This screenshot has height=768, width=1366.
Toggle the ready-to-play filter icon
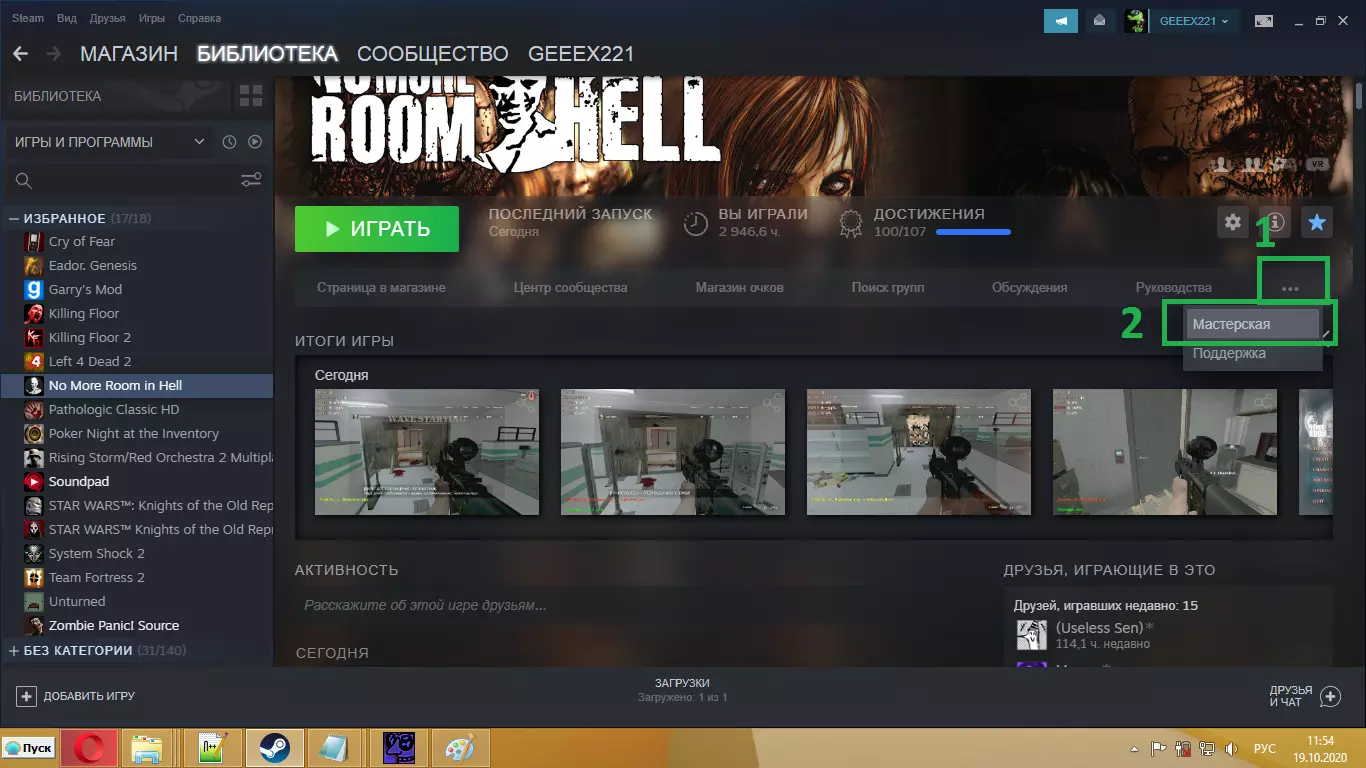tap(255, 142)
